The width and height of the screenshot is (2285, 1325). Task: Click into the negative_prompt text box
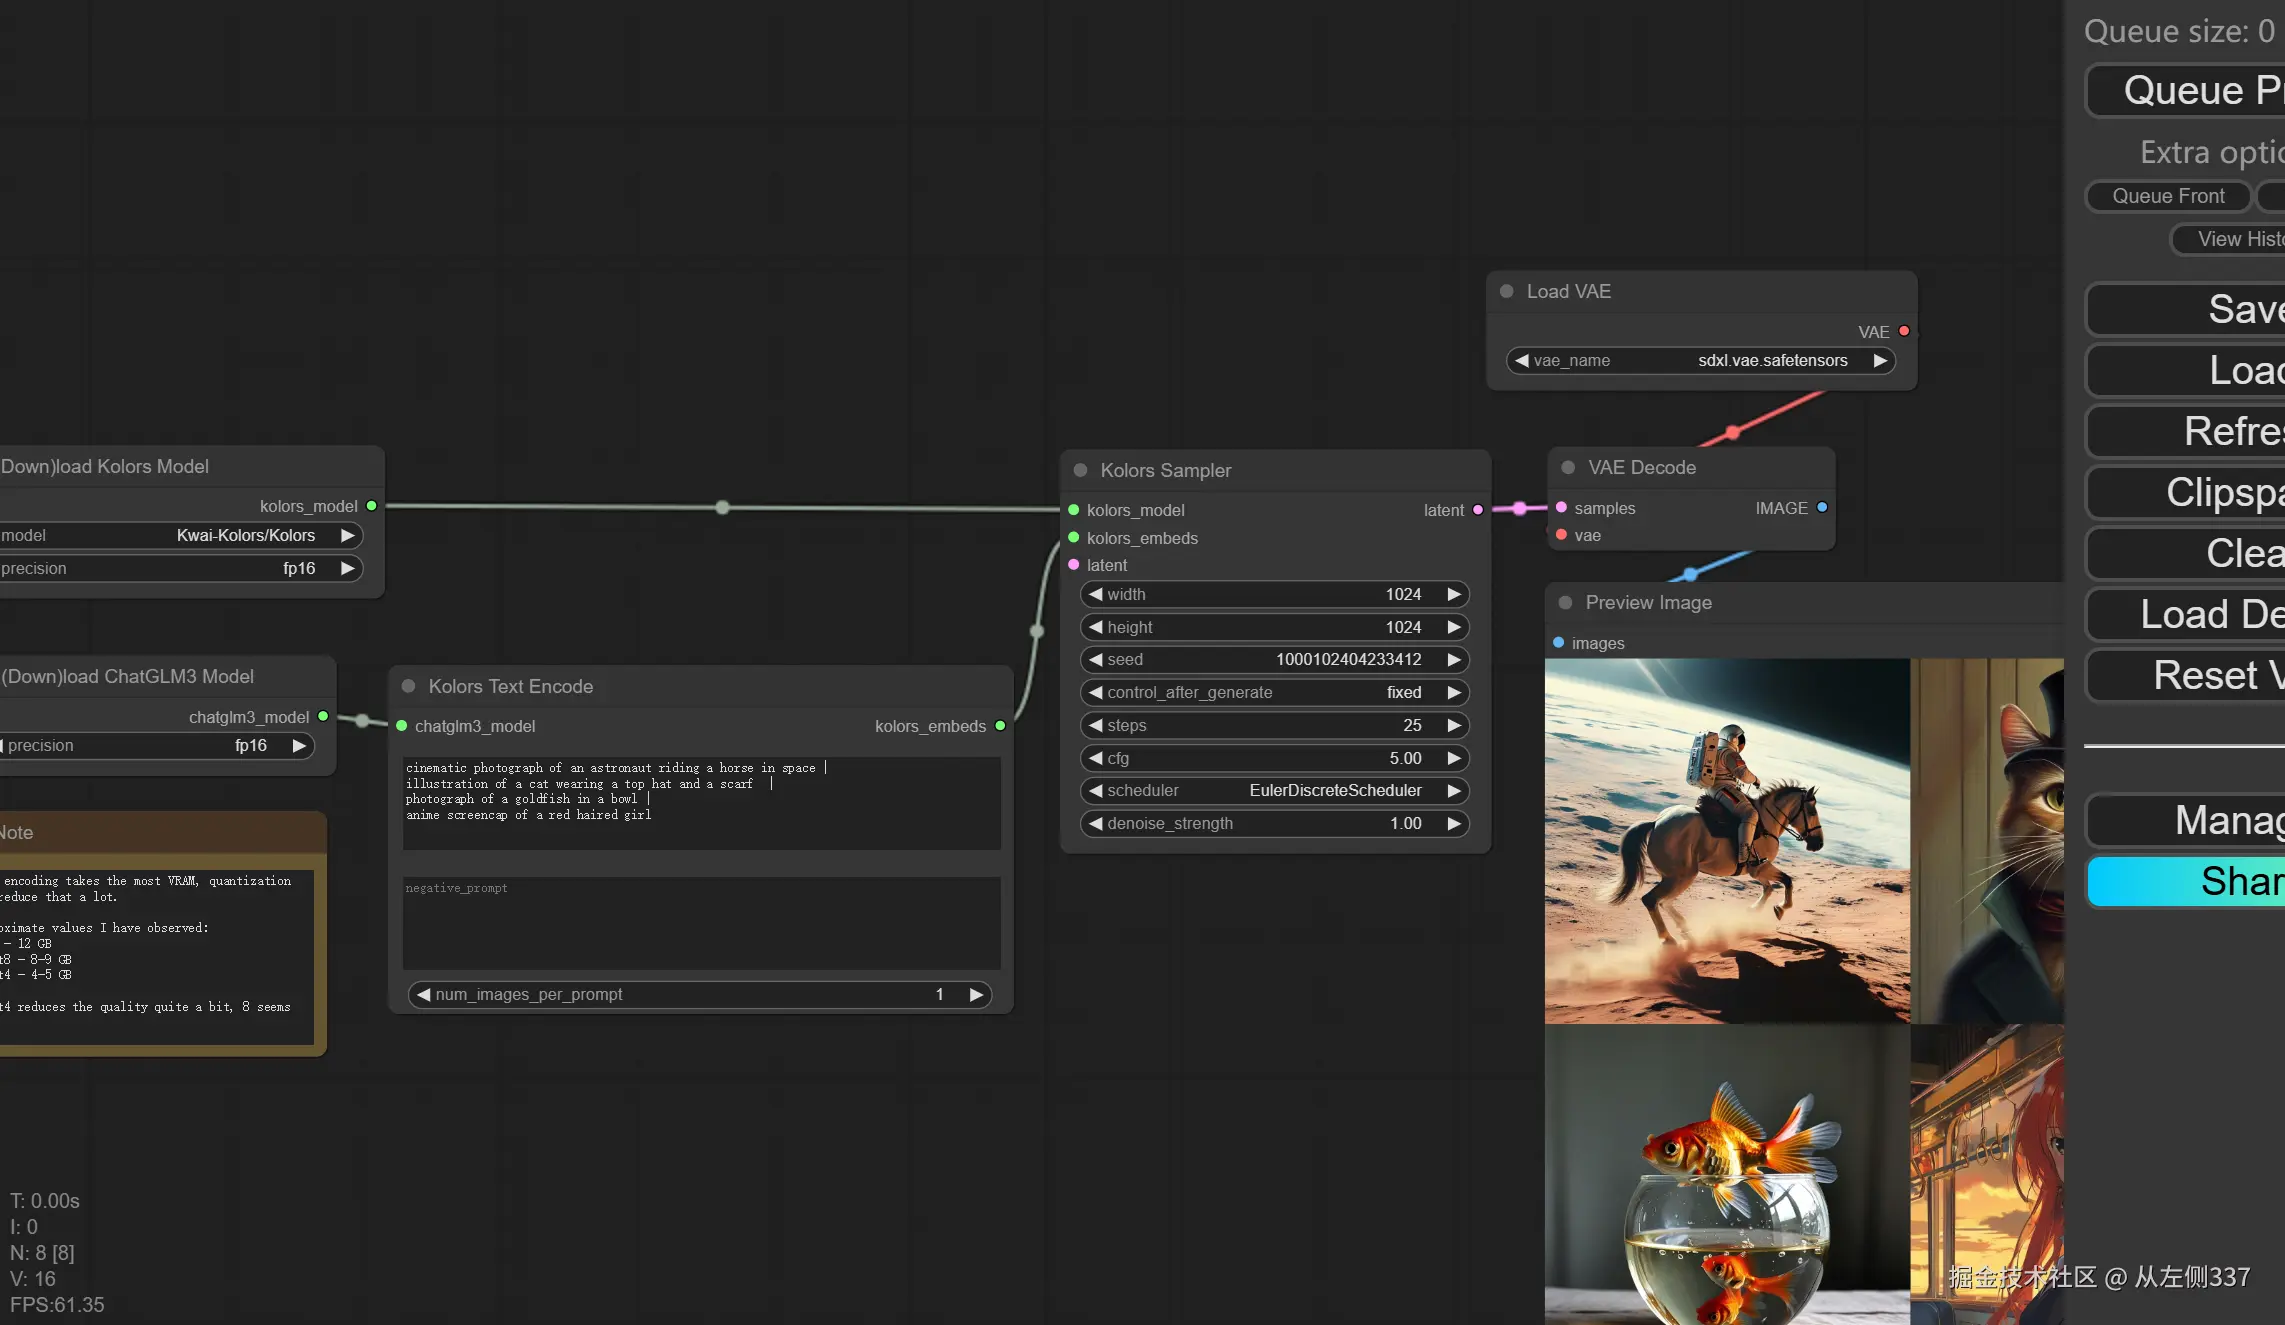[701, 925]
